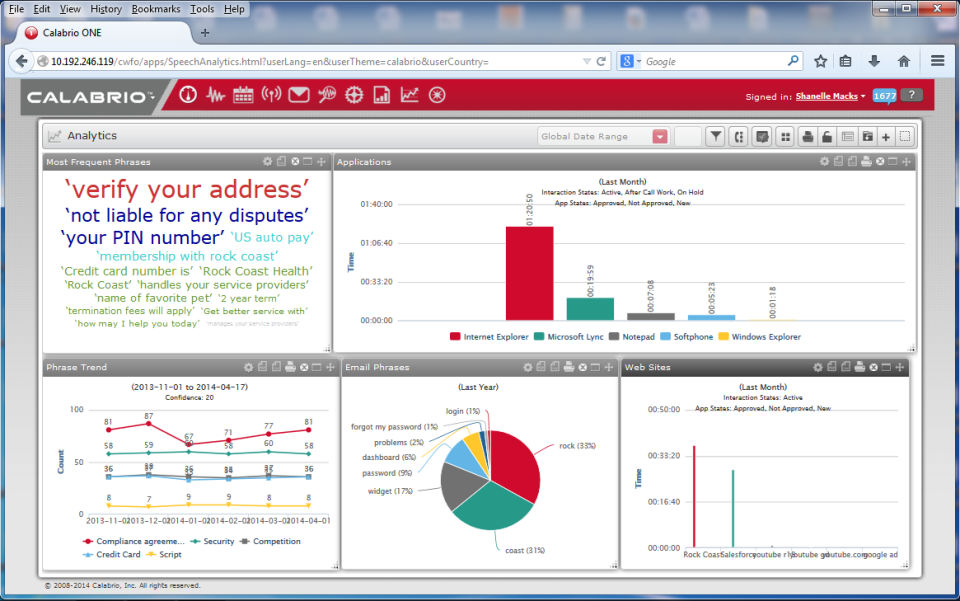
Task: Open the Firefox hamburger menu
Action: pyautogui.click(x=937, y=61)
